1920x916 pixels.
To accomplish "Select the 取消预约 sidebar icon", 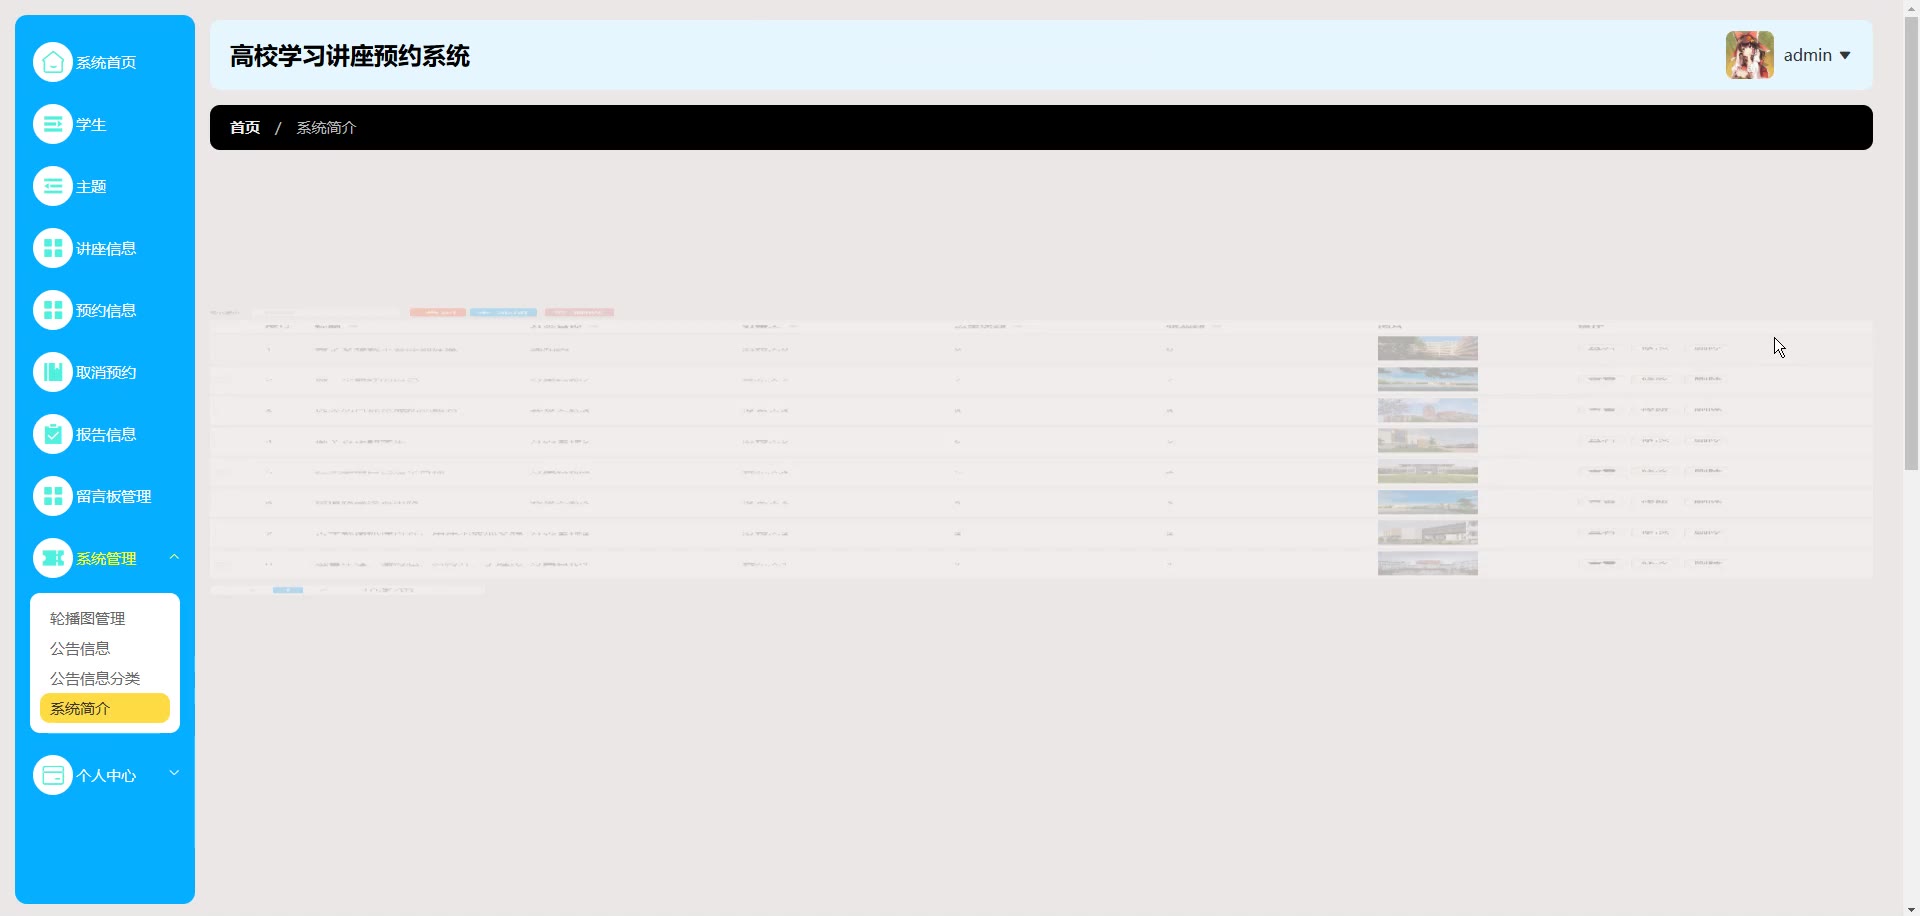I will [x=53, y=372].
